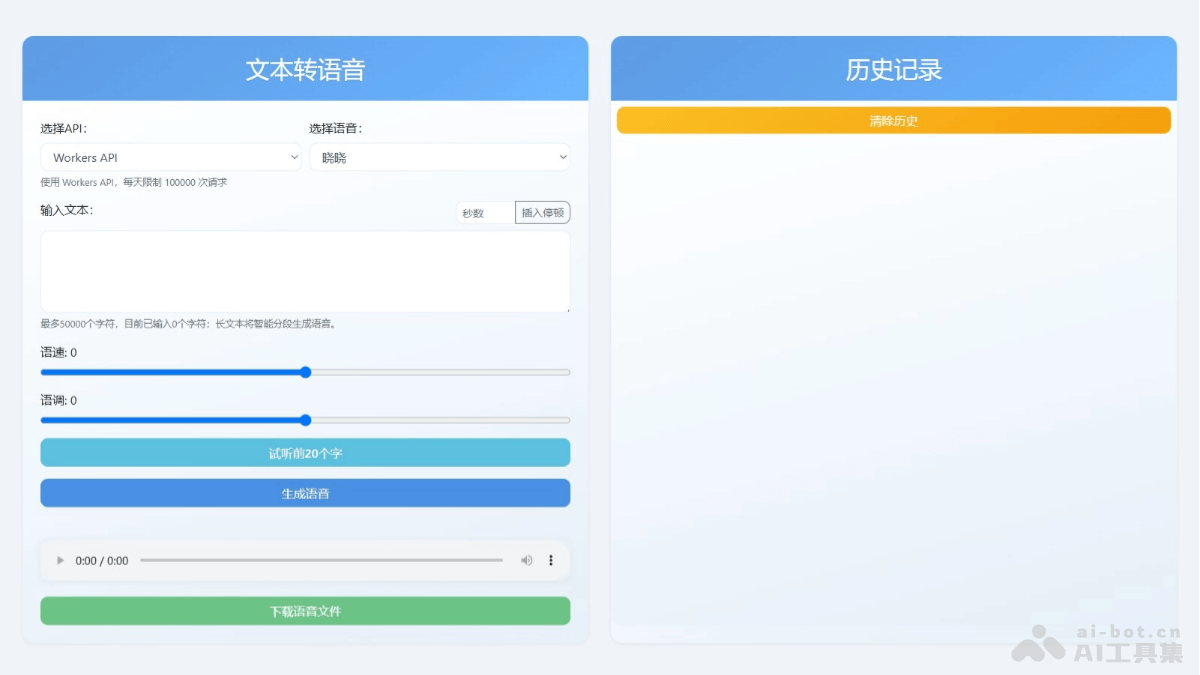1200x675 pixels.
Task: Mute audio using the speaker icon
Action: [x=527, y=560]
